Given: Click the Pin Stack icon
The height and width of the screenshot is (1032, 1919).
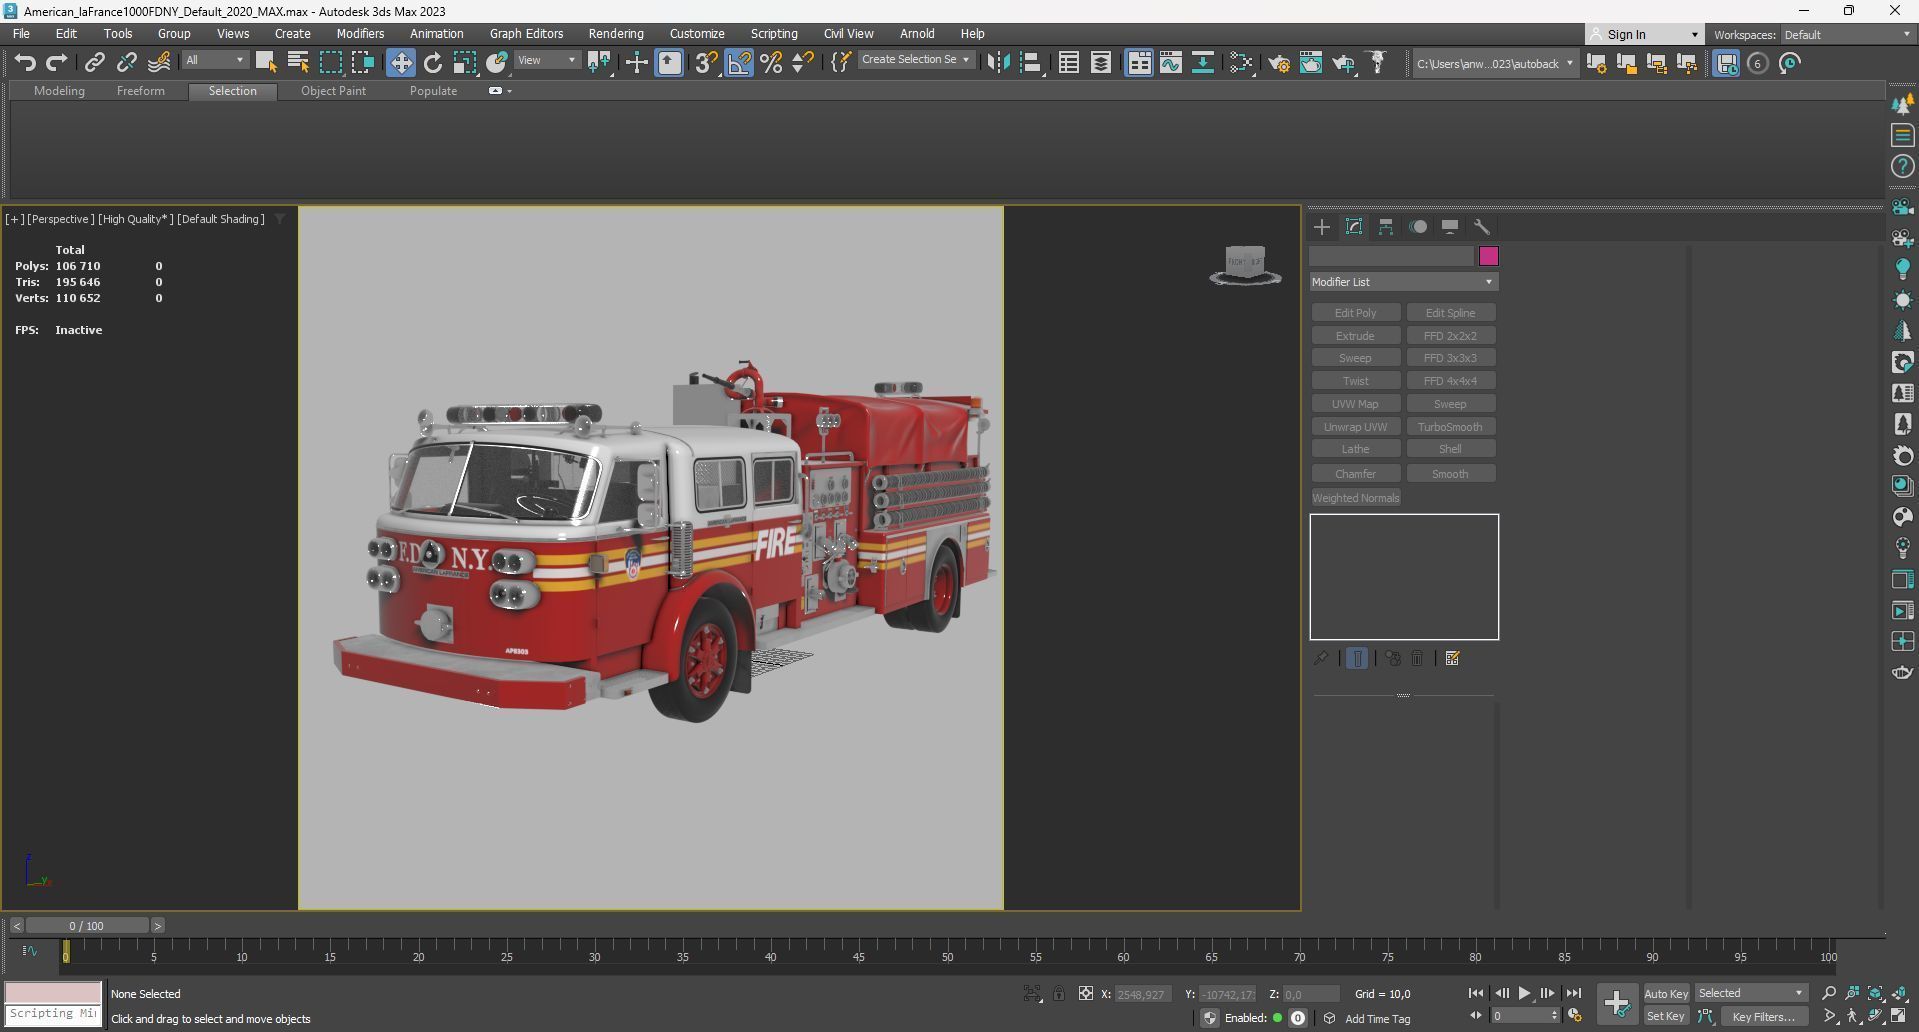Looking at the screenshot, I should 1321,658.
